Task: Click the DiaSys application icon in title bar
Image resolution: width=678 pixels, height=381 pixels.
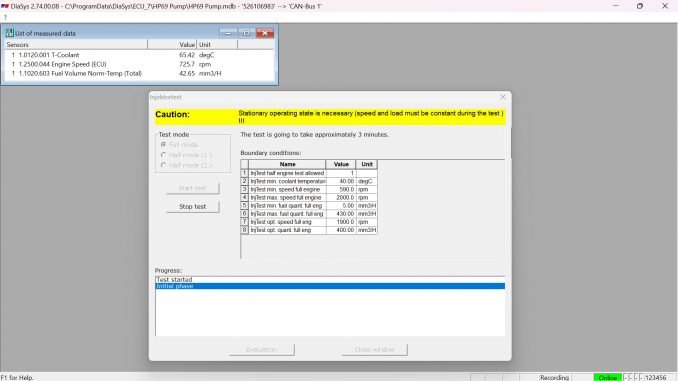Action: 5,6
